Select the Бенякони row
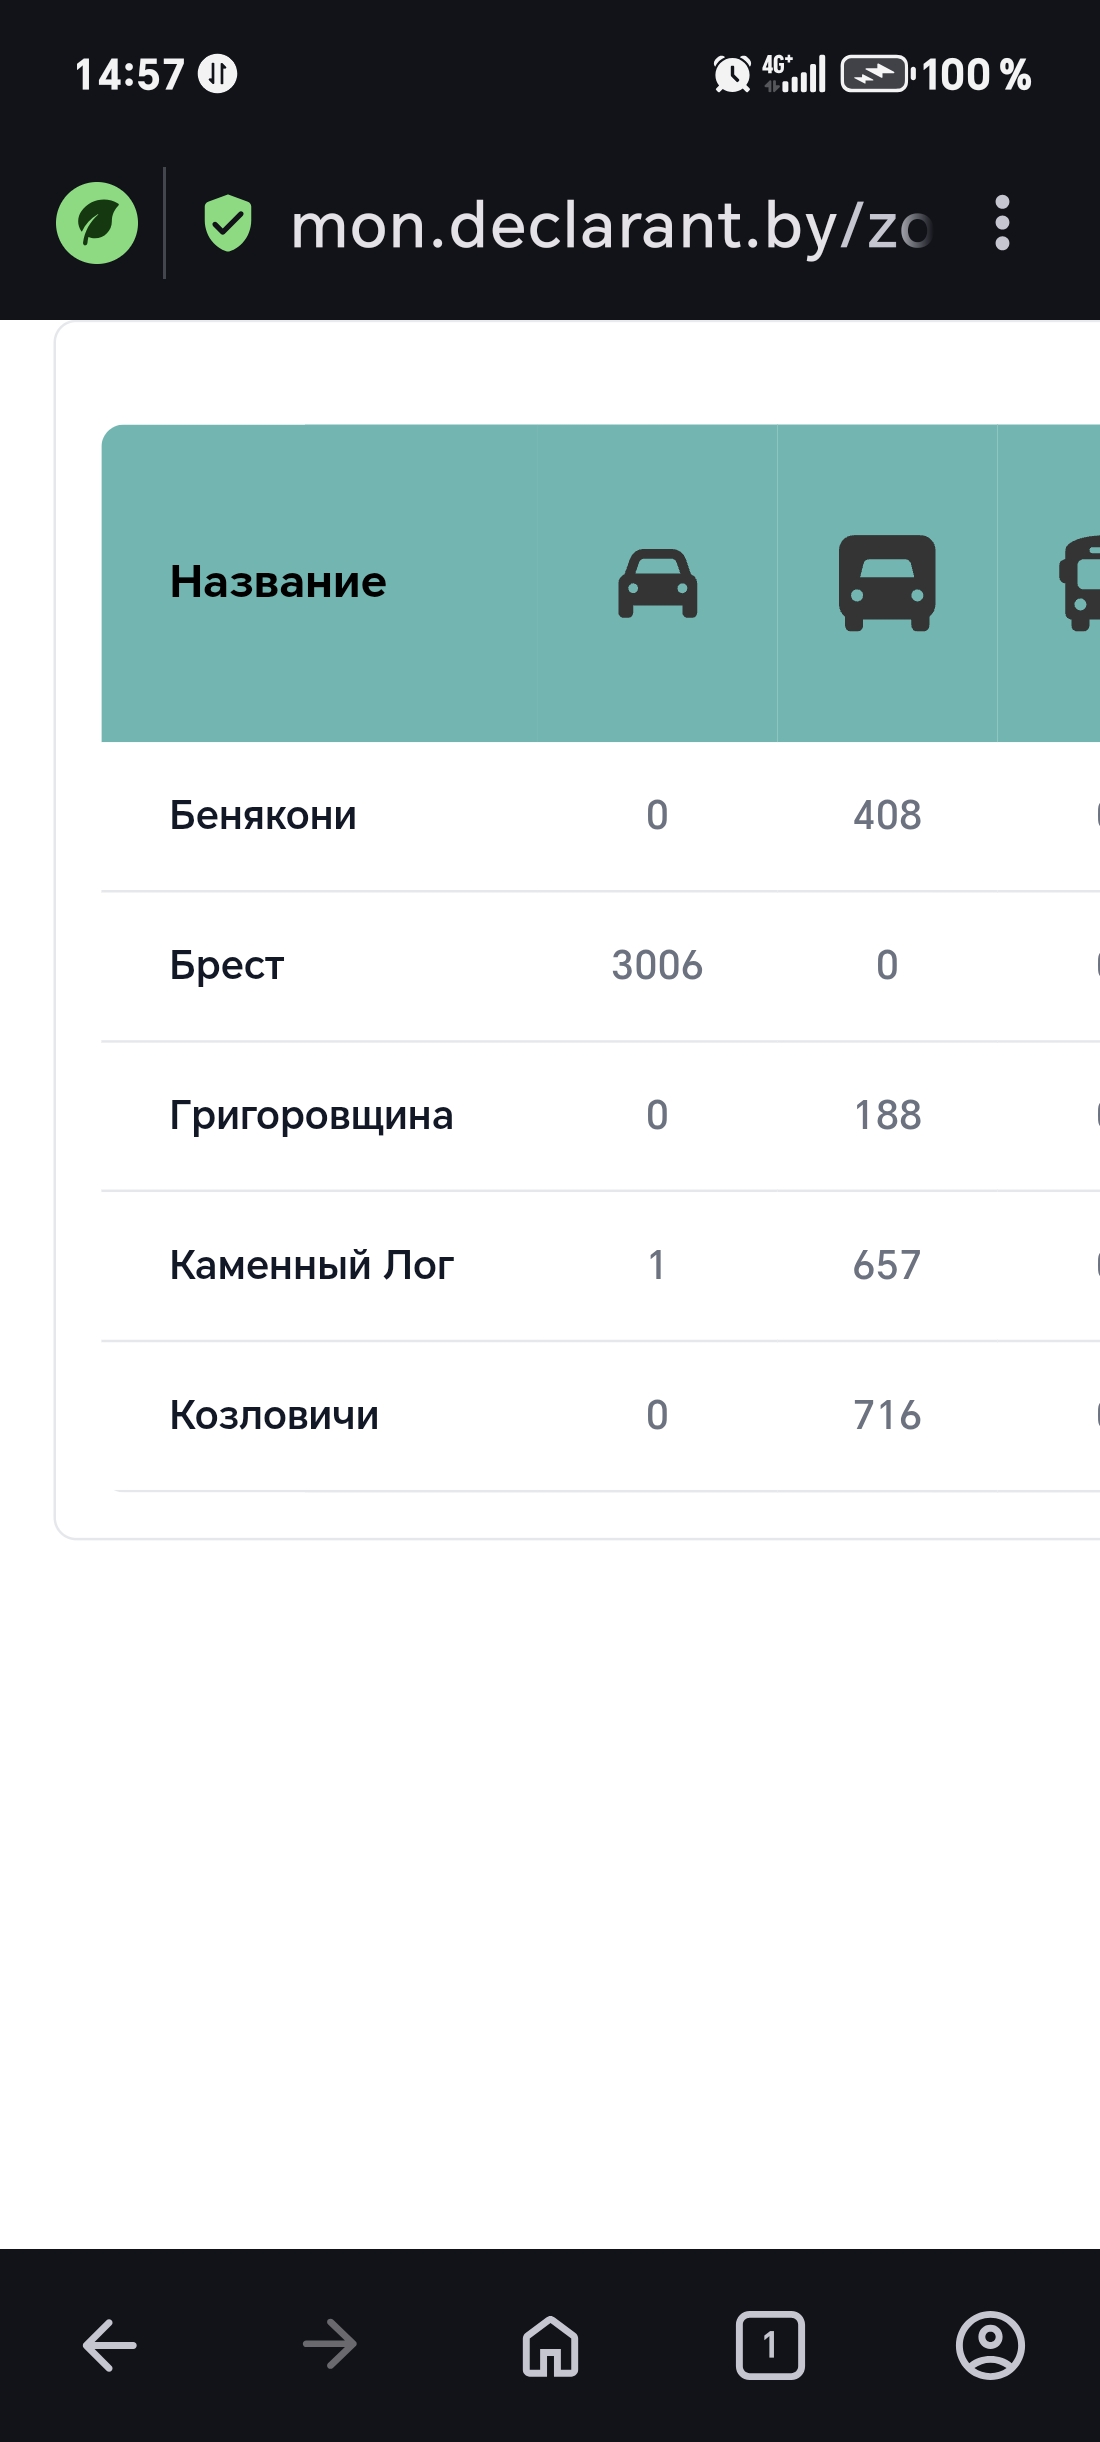The image size is (1100, 2442). (263, 816)
